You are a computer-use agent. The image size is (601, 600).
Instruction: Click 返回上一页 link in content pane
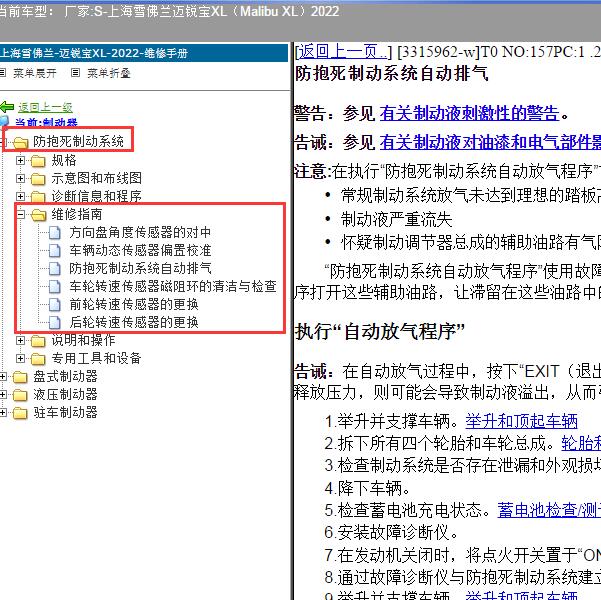tap(343, 52)
